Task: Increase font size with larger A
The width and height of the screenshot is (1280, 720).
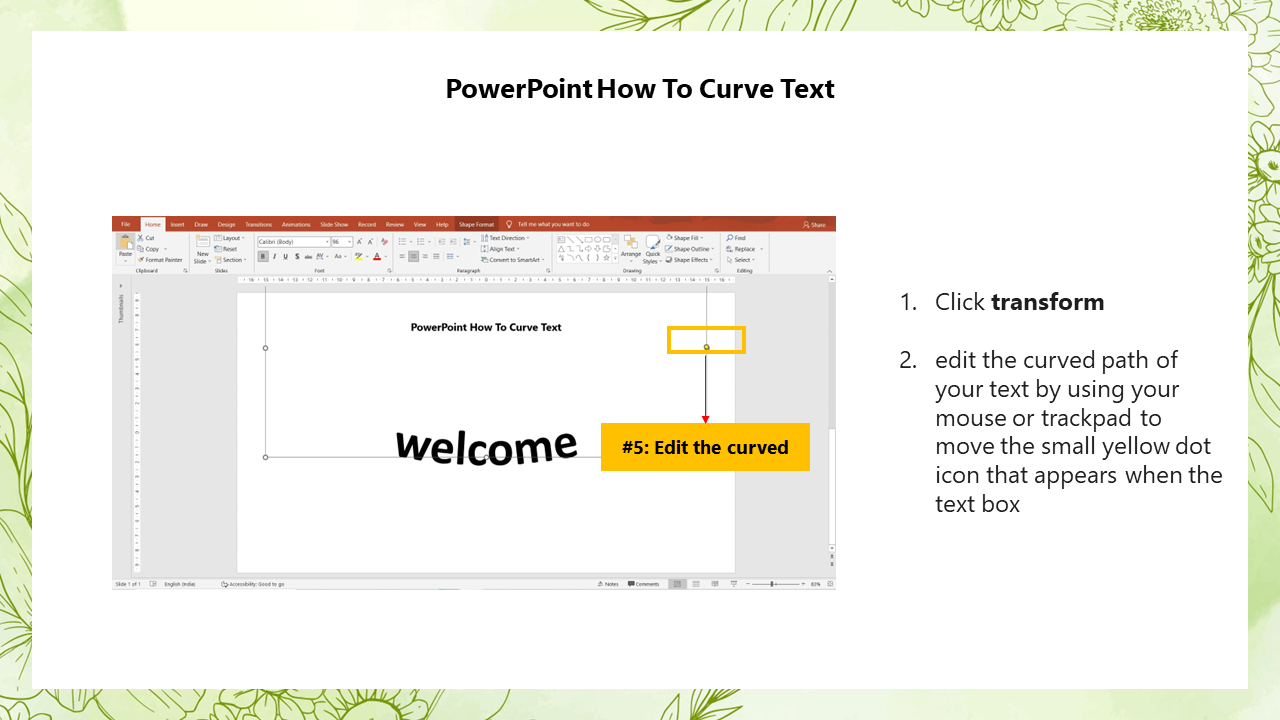Action: point(359,242)
